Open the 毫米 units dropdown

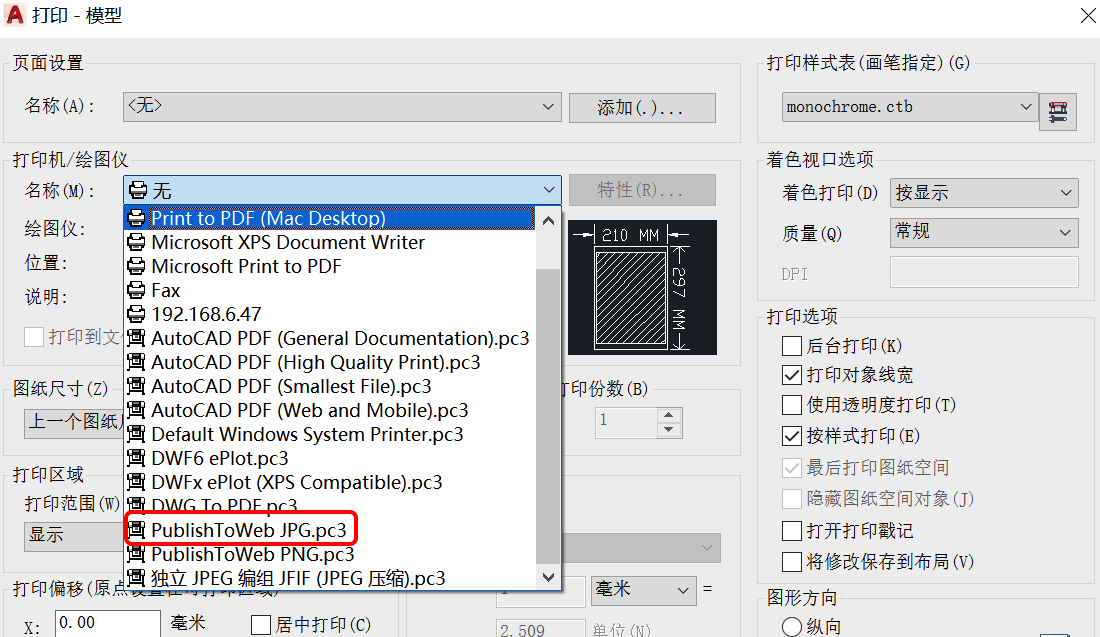point(644,591)
